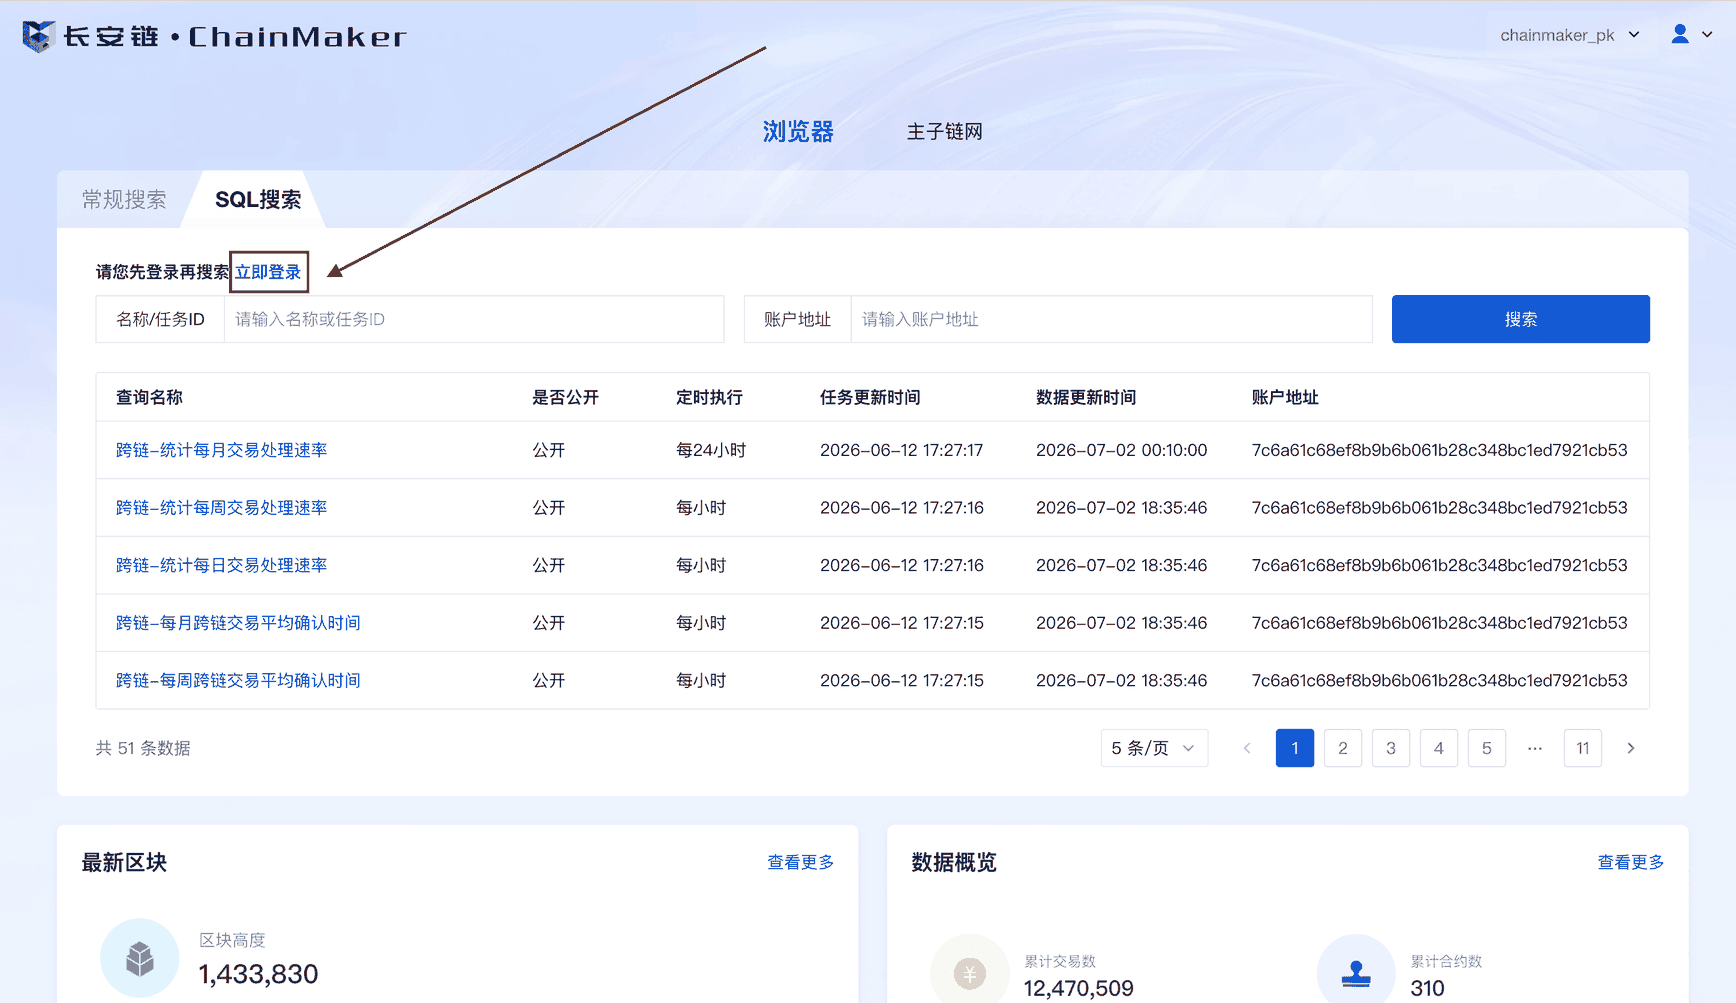This screenshot has width=1736, height=1003.
Task: Click the ChainMaker logo icon
Action: pos(38,36)
